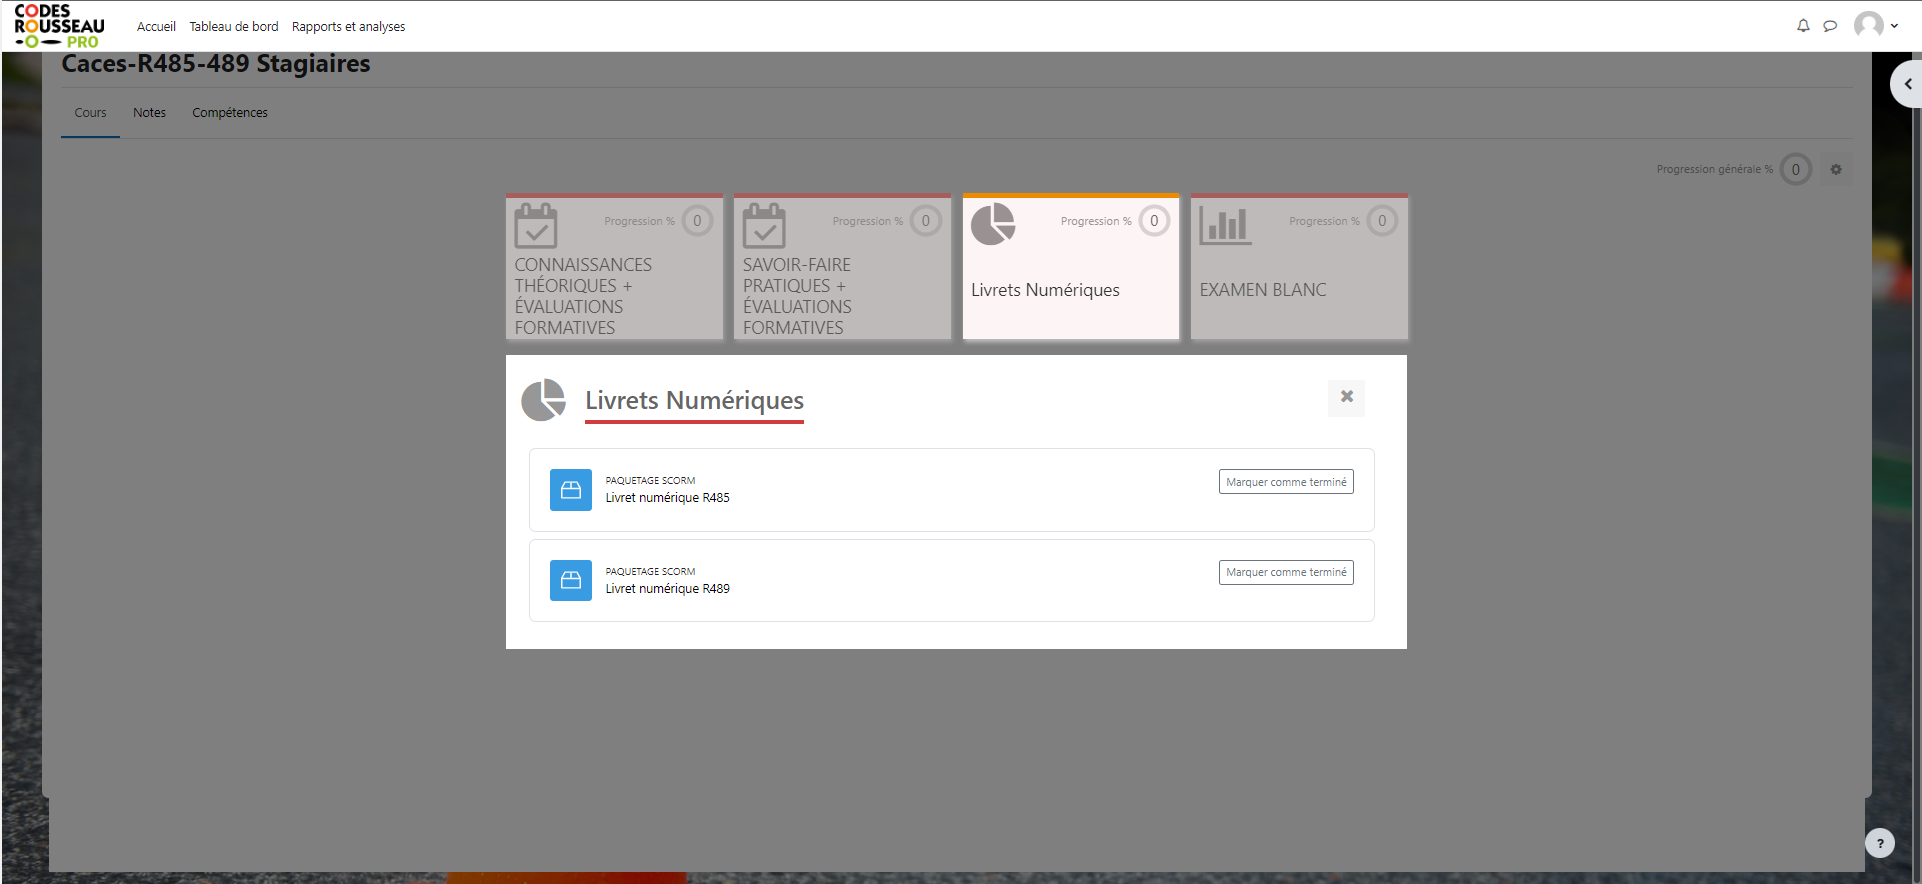1922x884 pixels.
Task: Open the user profile dropdown menu
Action: (1876, 26)
